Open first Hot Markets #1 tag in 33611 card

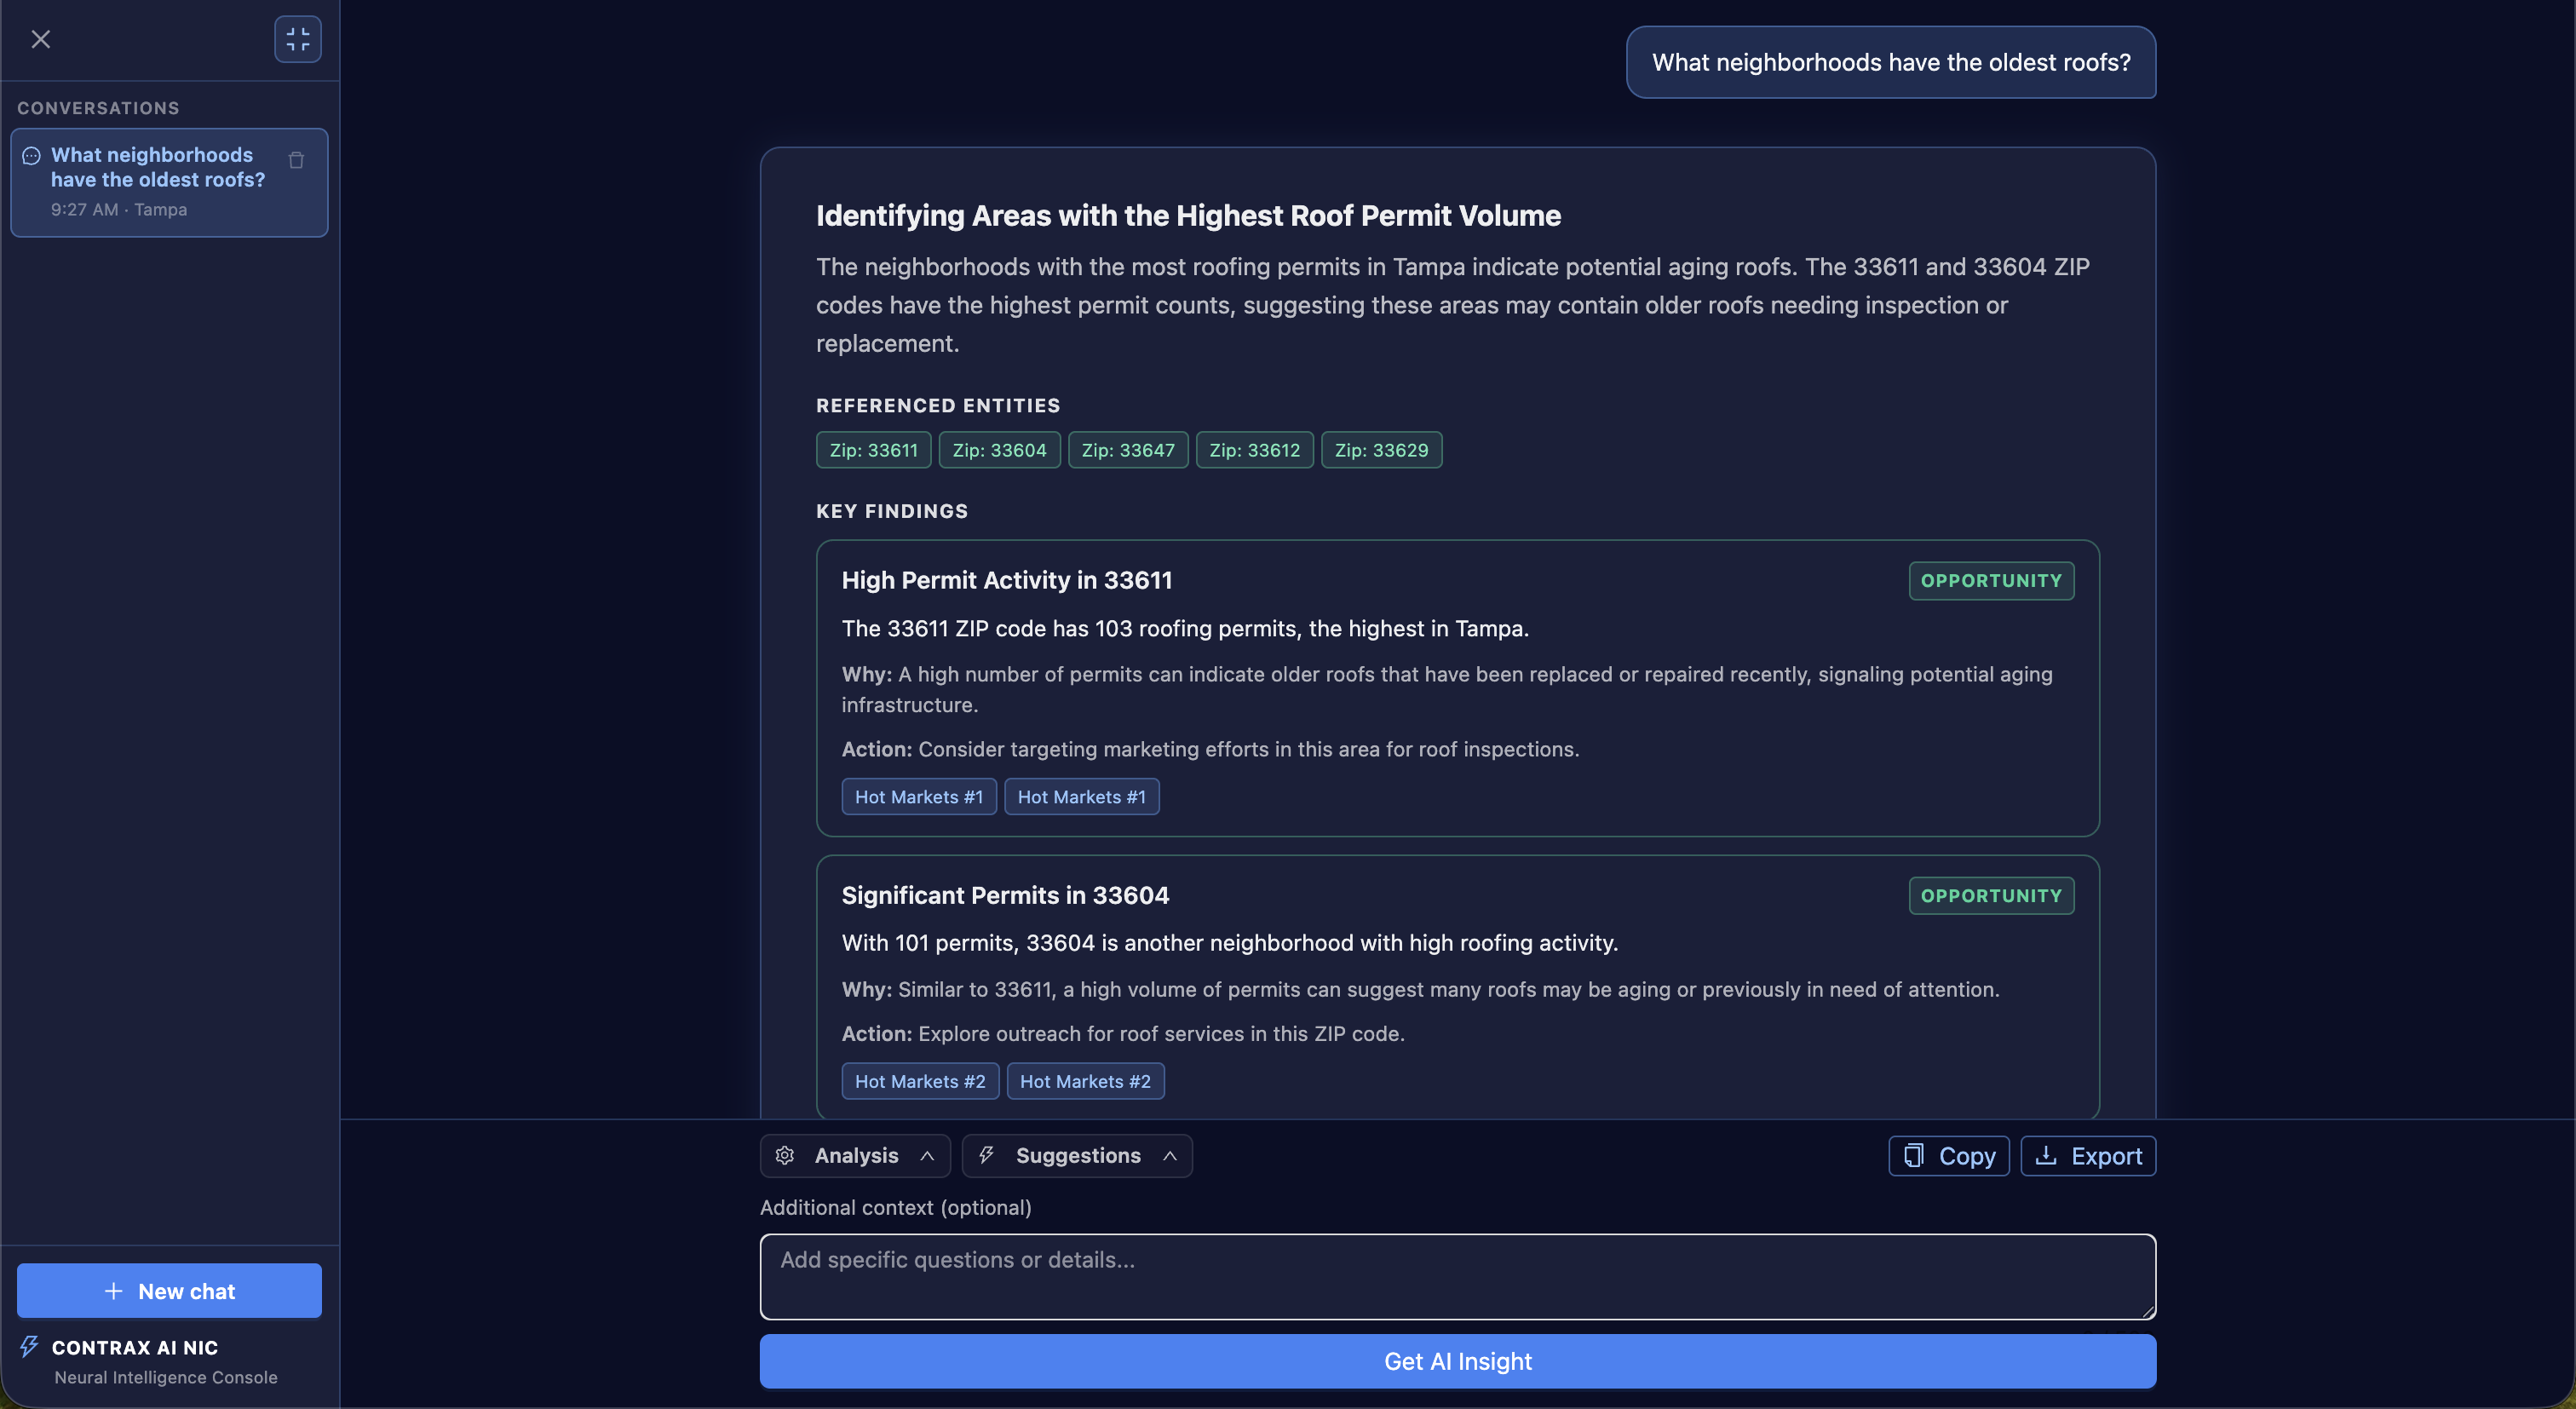coord(918,796)
